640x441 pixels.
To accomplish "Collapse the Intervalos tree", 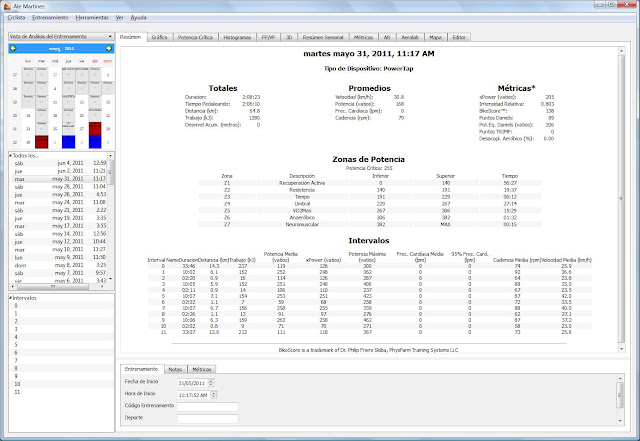I will [x=11, y=298].
